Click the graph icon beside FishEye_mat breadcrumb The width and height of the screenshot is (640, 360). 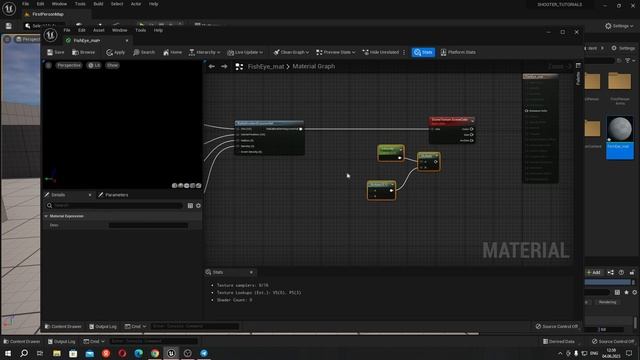click(x=239, y=67)
